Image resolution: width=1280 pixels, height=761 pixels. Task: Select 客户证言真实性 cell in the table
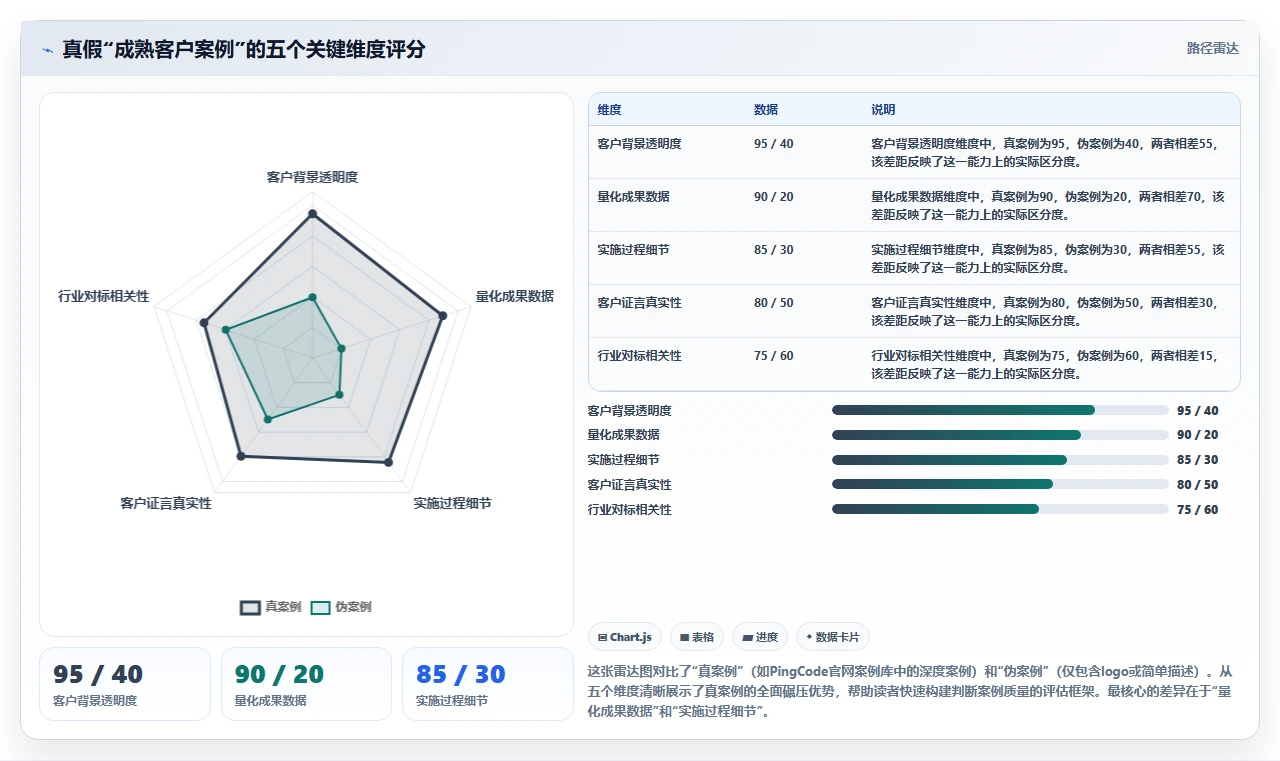coord(640,303)
